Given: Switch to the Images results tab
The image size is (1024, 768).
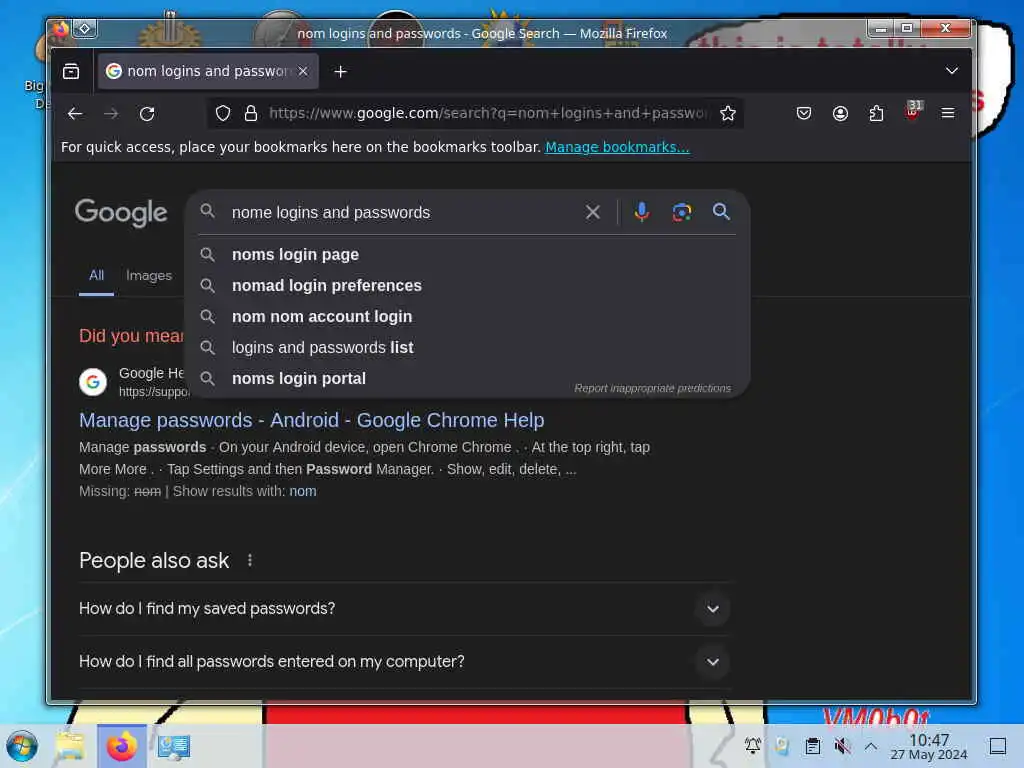Looking at the screenshot, I should pos(149,276).
